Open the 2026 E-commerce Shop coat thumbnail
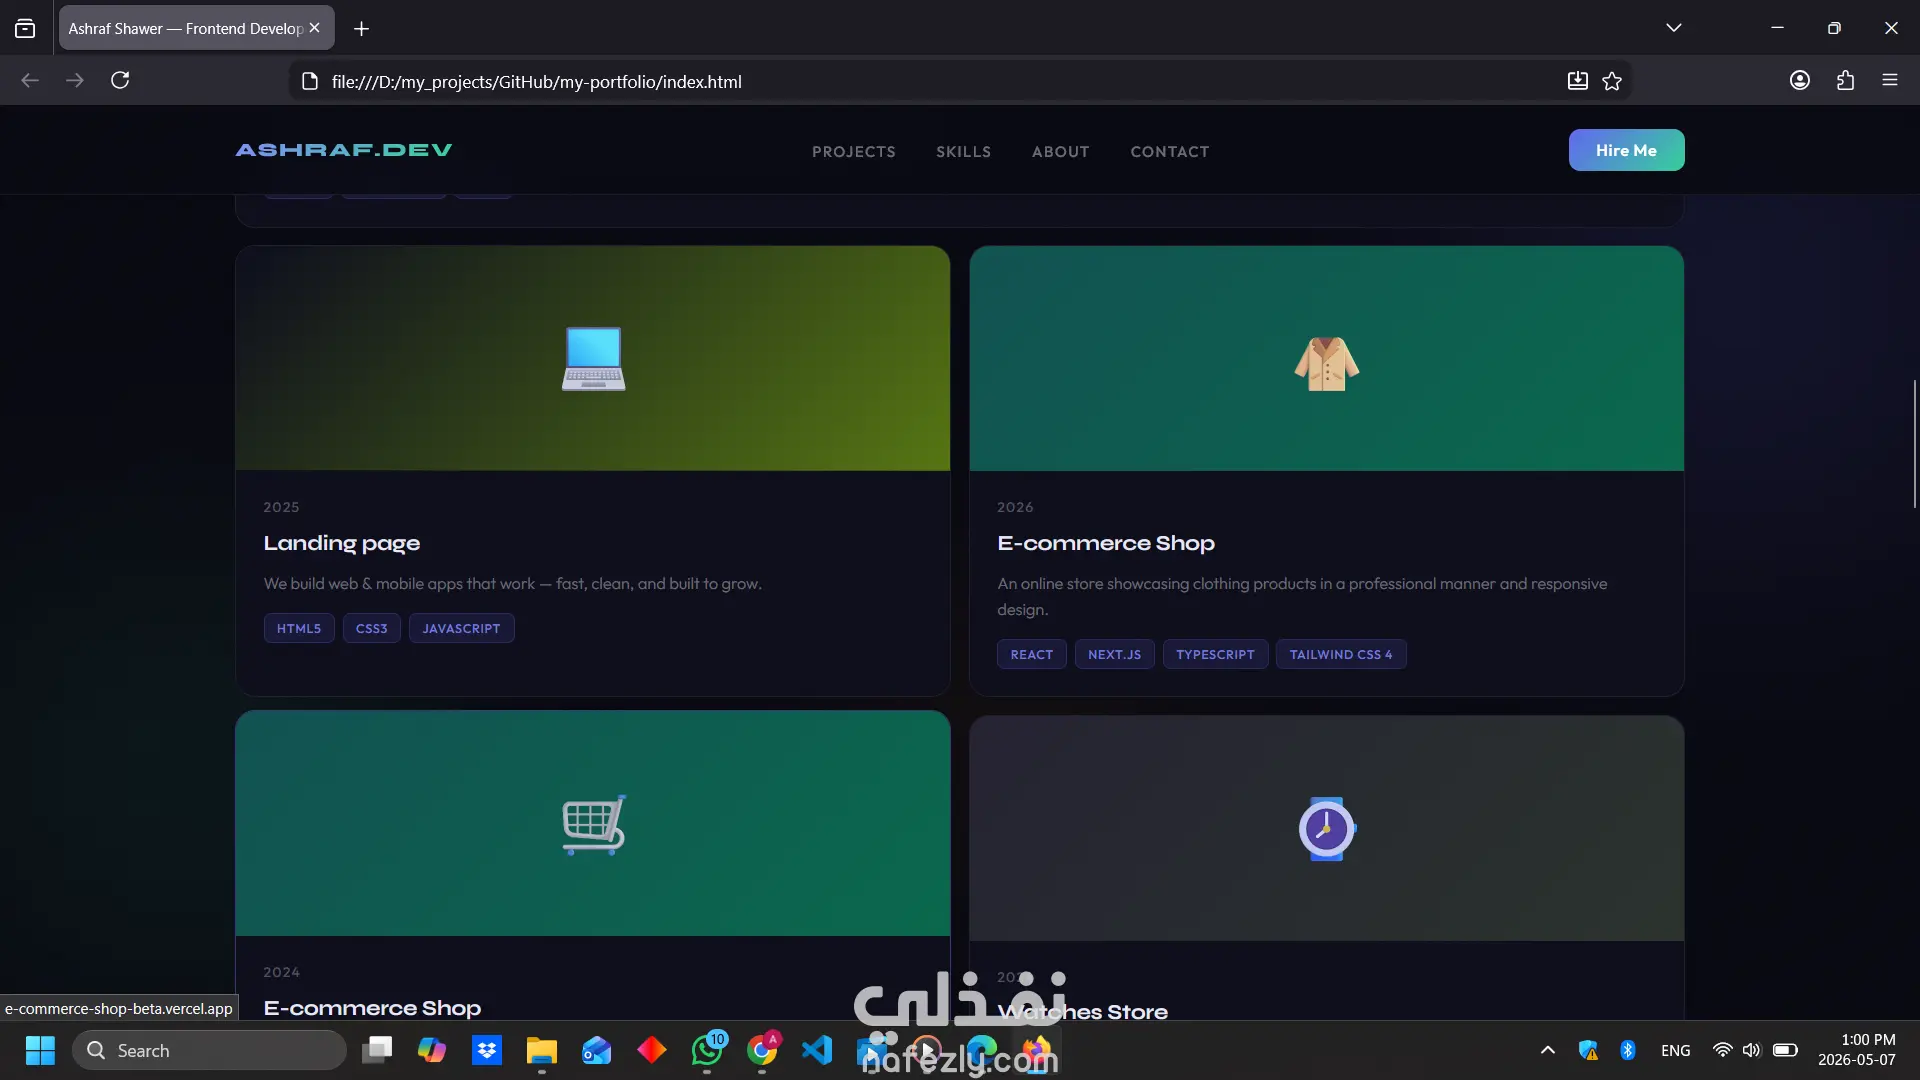Screen dimensions: 1920x1080 click(1327, 358)
